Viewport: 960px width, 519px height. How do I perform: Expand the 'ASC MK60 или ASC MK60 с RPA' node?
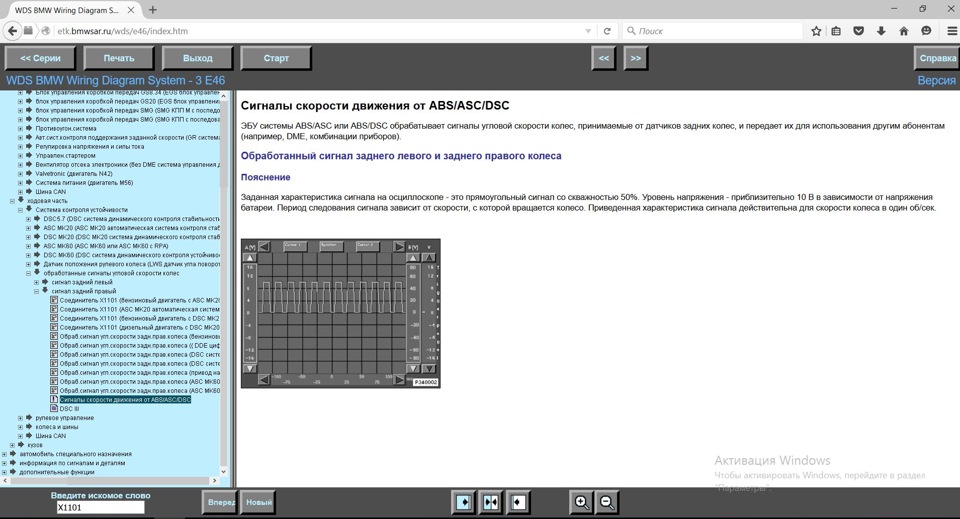28,246
